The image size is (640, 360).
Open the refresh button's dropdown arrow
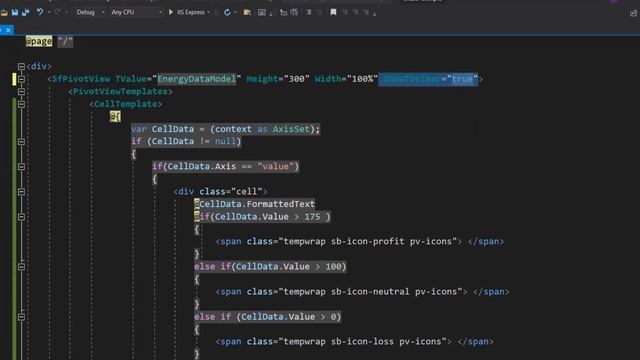tap(235, 13)
